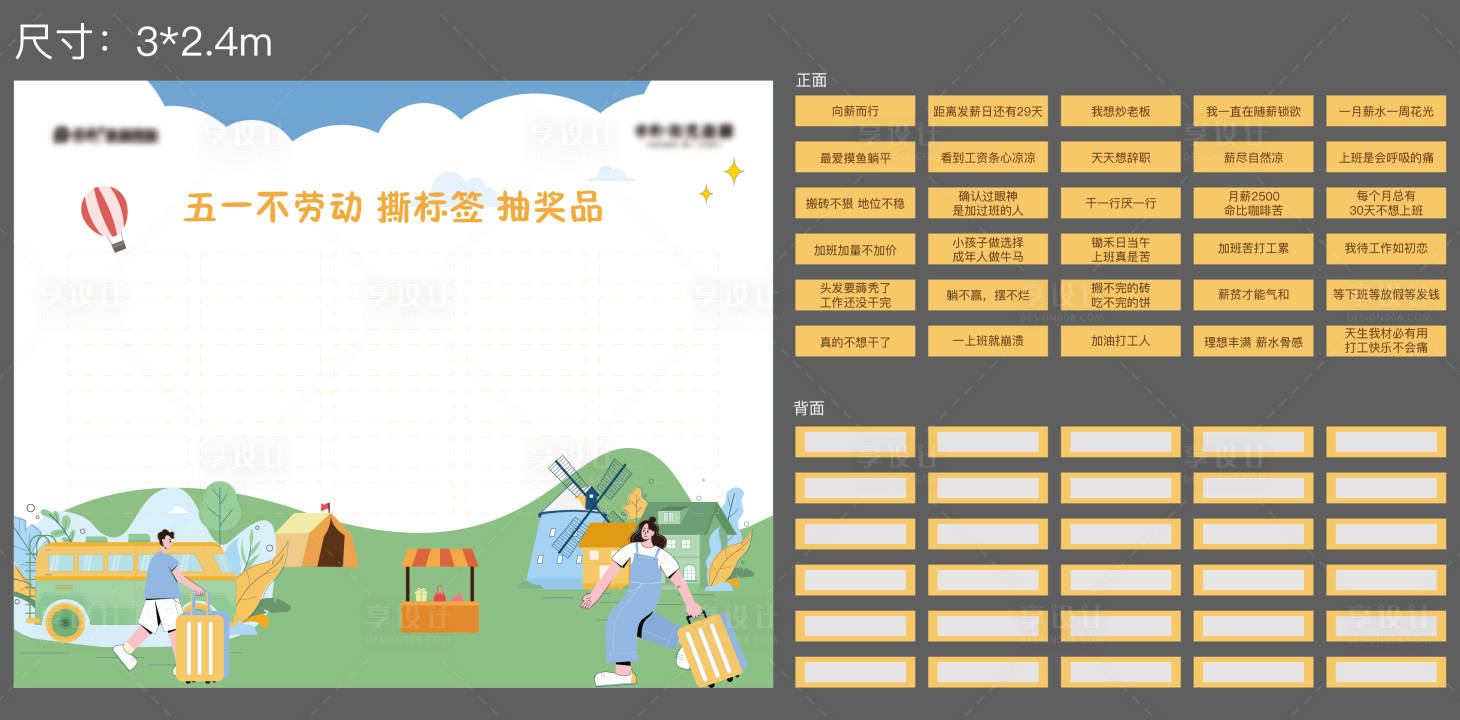Select the 我待工作如初恋 label

(1386, 249)
